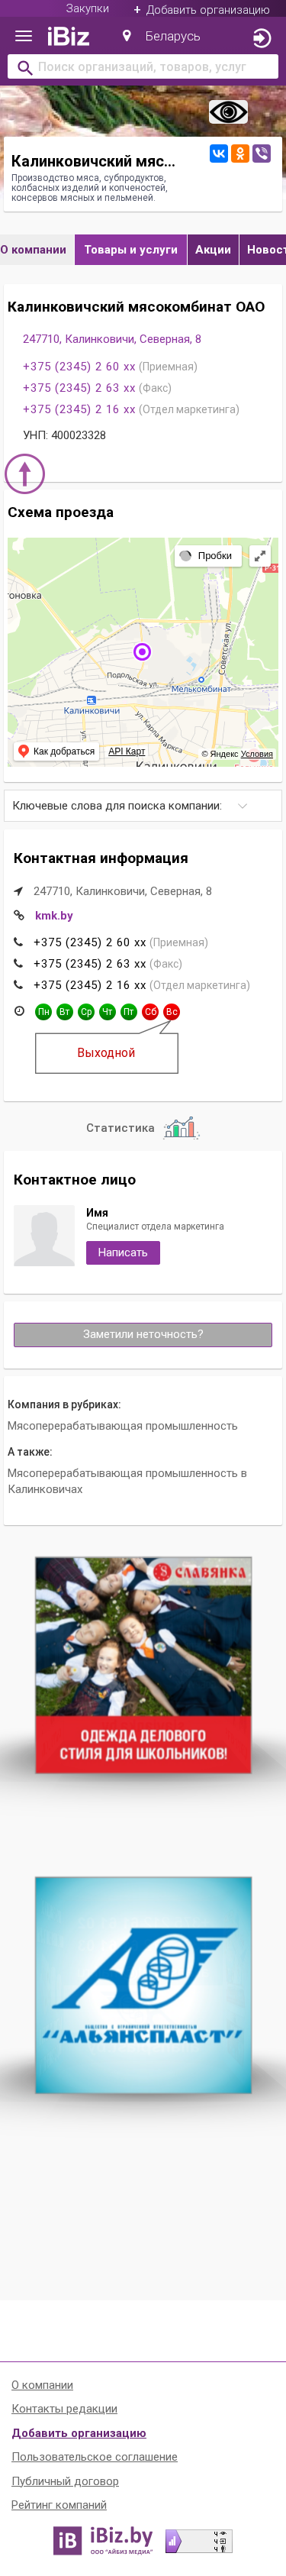The height and width of the screenshot is (2576, 286).
Task: Click the Viber share icon
Action: pos(262,153)
